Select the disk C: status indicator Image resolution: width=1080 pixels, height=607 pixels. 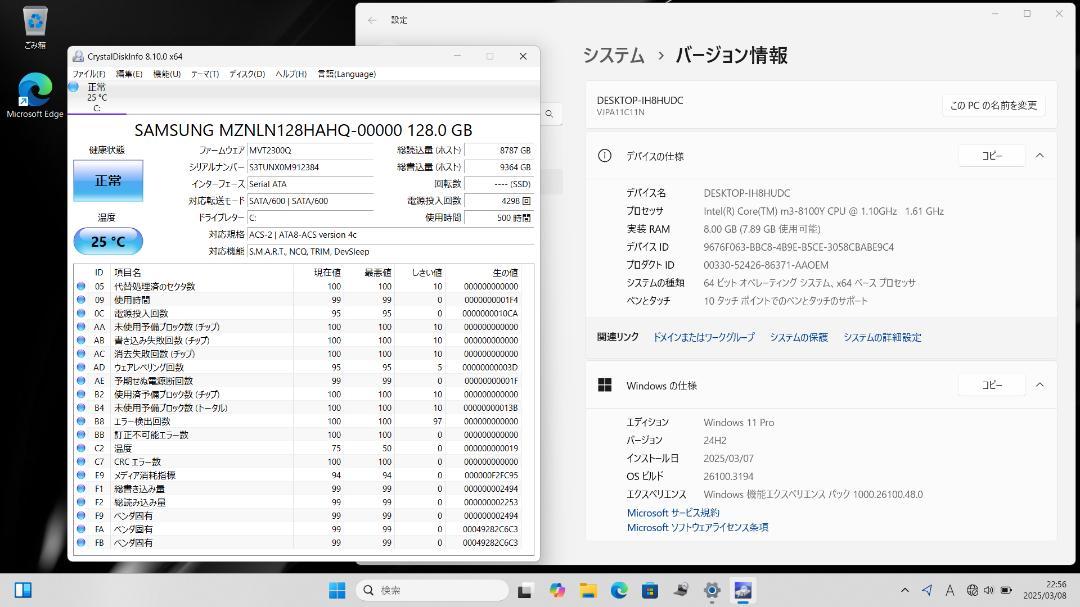[74, 87]
